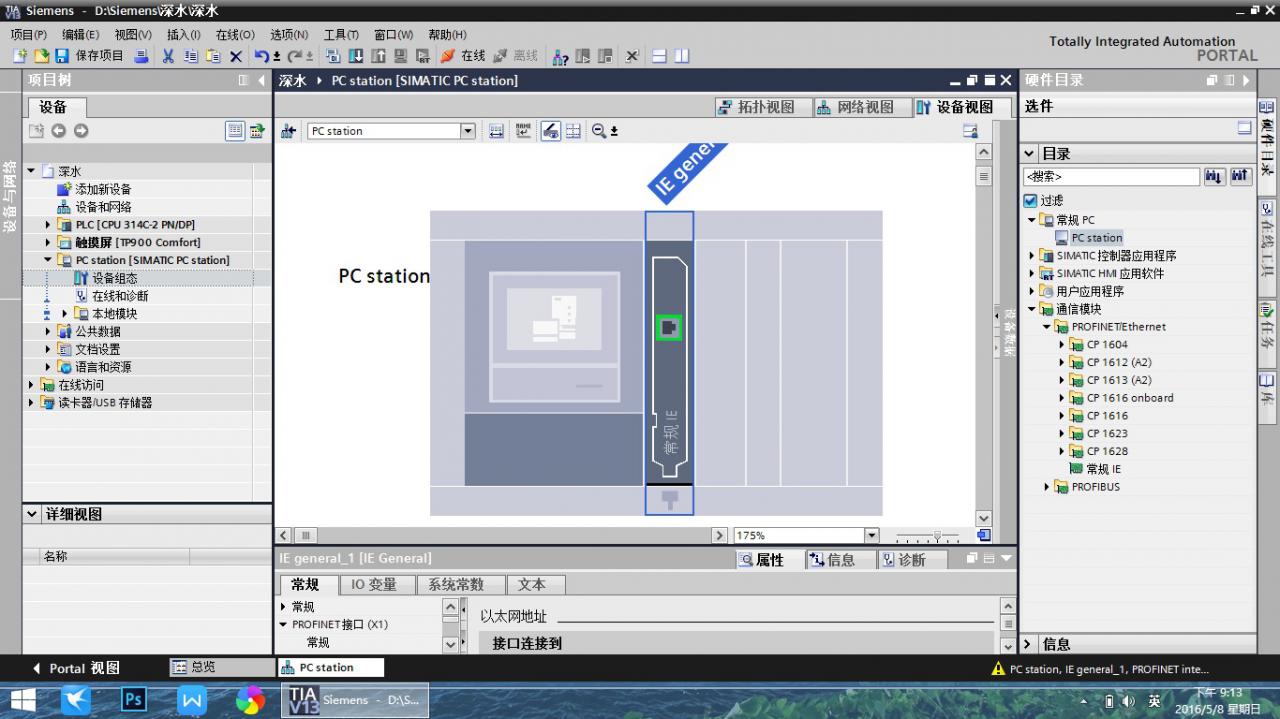Expand the PLC [CPU 314C-2 PN/DP] node
Image resolution: width=1280 pixels, height=719 pixels.
(x=47, y=225)
